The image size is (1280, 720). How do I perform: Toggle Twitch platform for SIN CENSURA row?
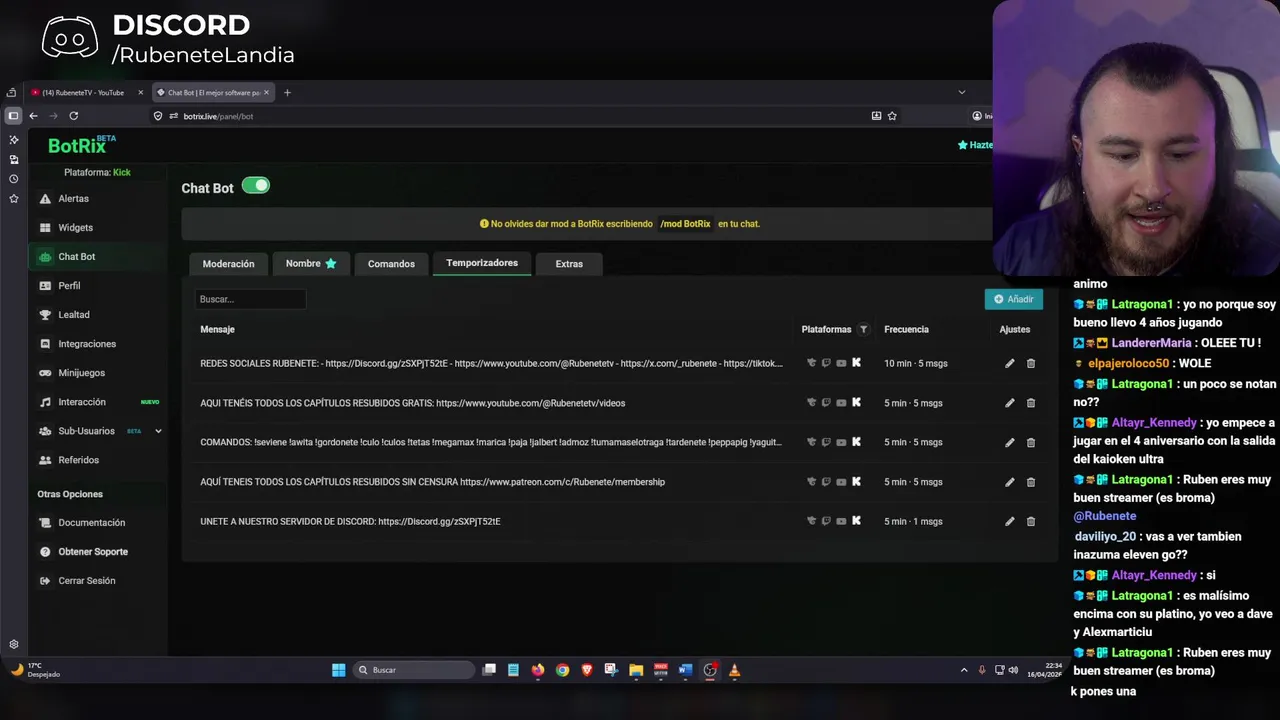coord(826,482)
